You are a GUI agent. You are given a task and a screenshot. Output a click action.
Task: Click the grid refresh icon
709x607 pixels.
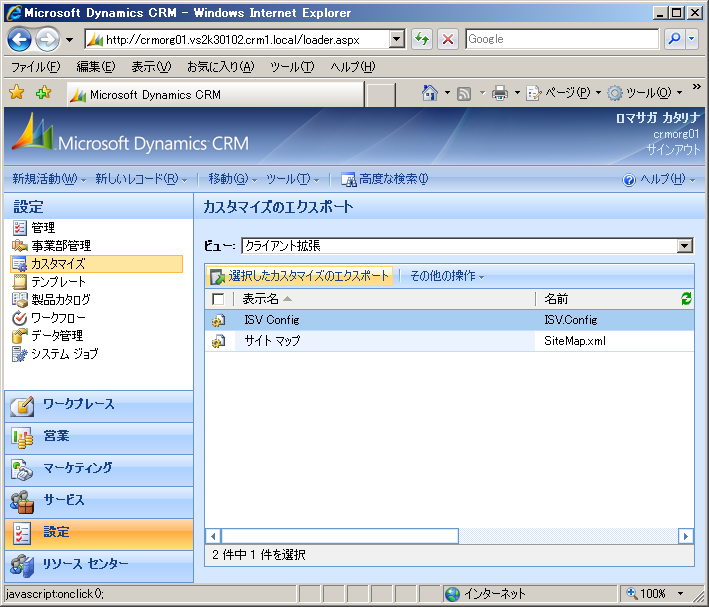[686, 299]
